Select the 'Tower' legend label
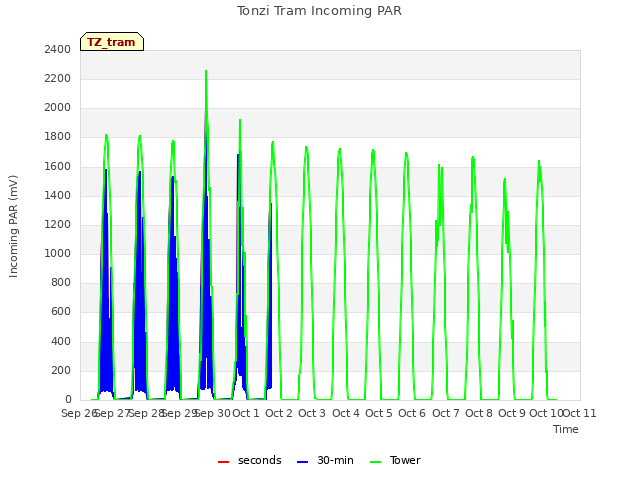Image resolution: width=640 pixels, height=480 pixels. (405, 460)
